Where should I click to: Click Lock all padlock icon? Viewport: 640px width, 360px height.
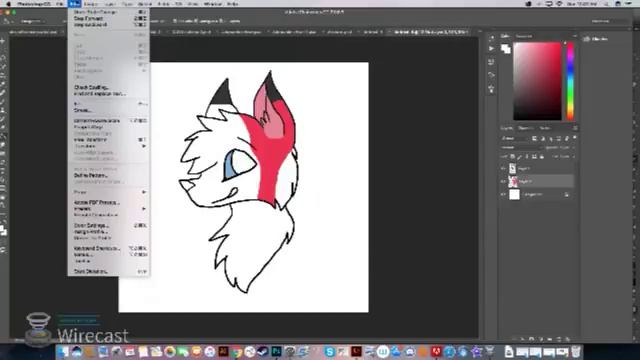542,157
